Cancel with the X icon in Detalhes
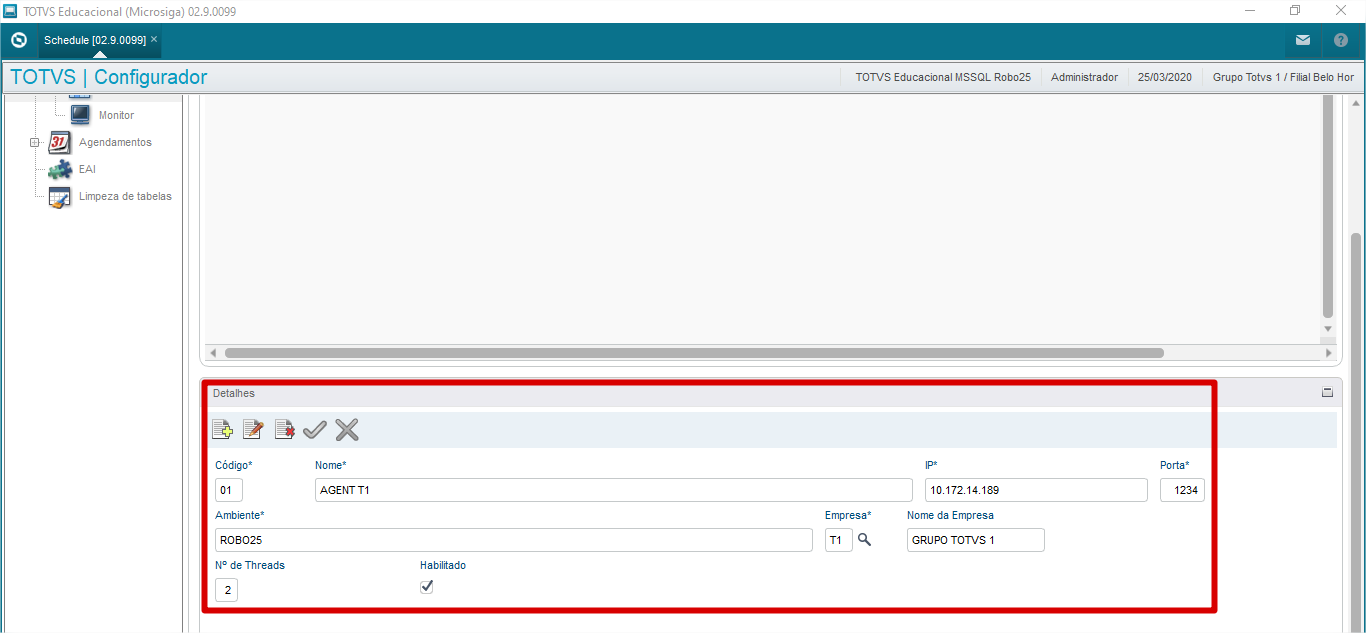Screen dimensions: 1366x633 tap(347, 430)
